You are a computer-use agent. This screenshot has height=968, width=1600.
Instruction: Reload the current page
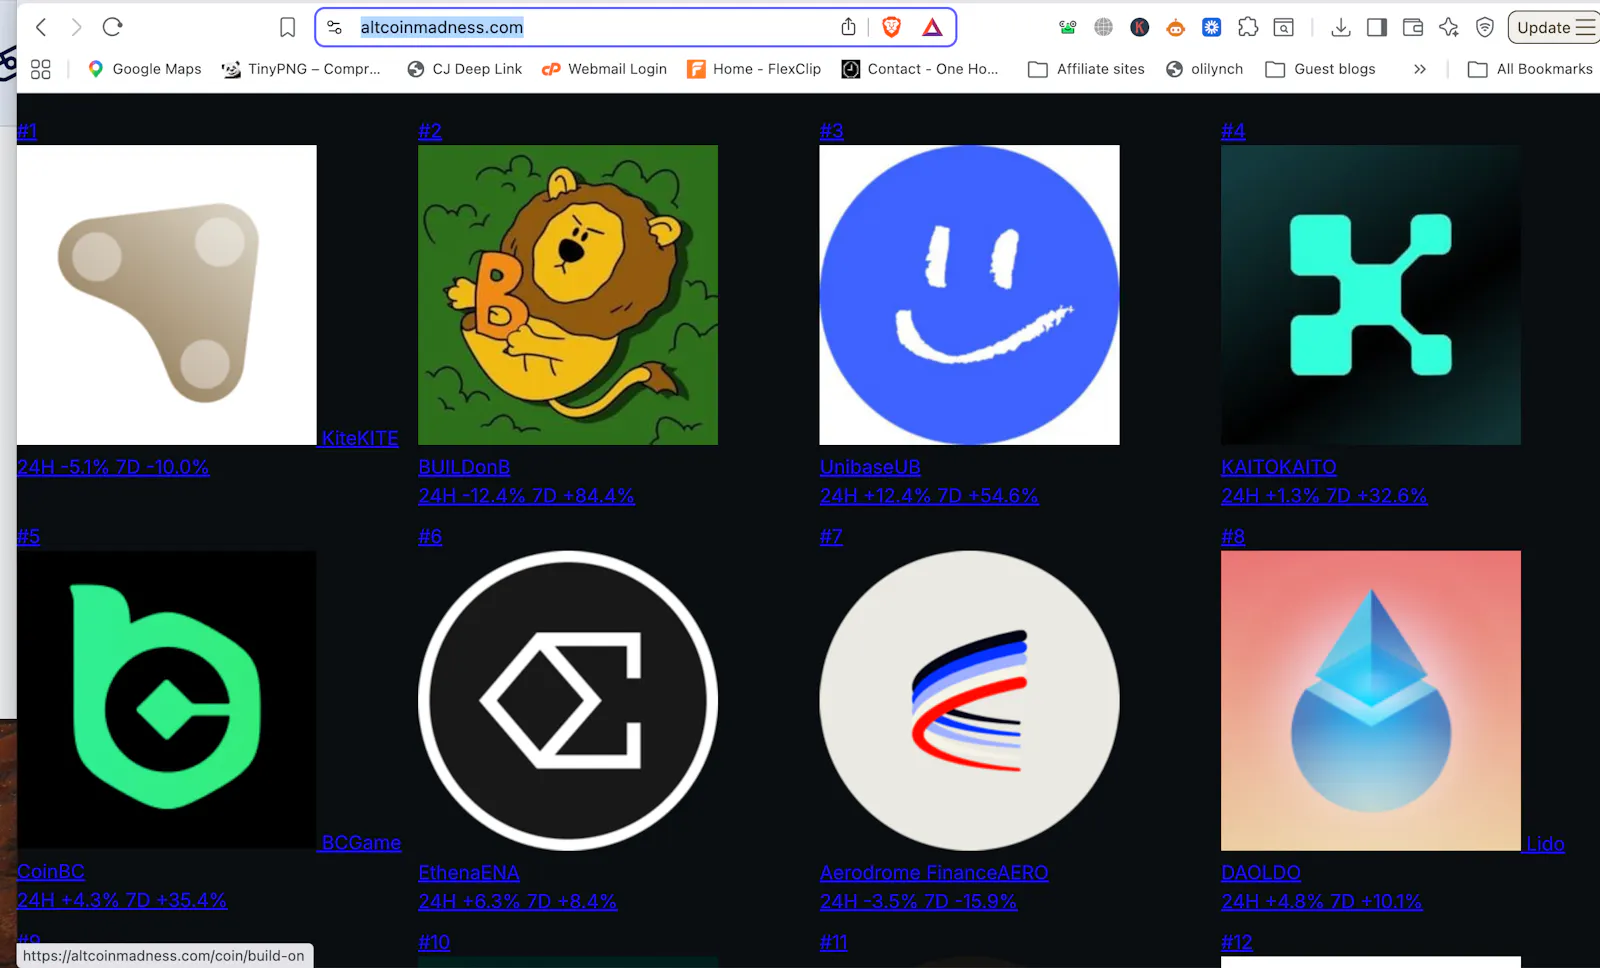112,27
